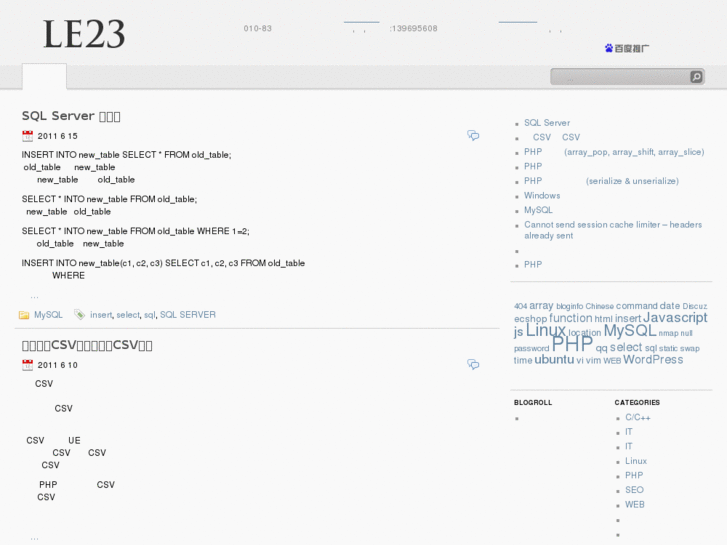Open the comments bubble icon for SQL Server post
Screen dimensions: 727x545
coord(473,135)
